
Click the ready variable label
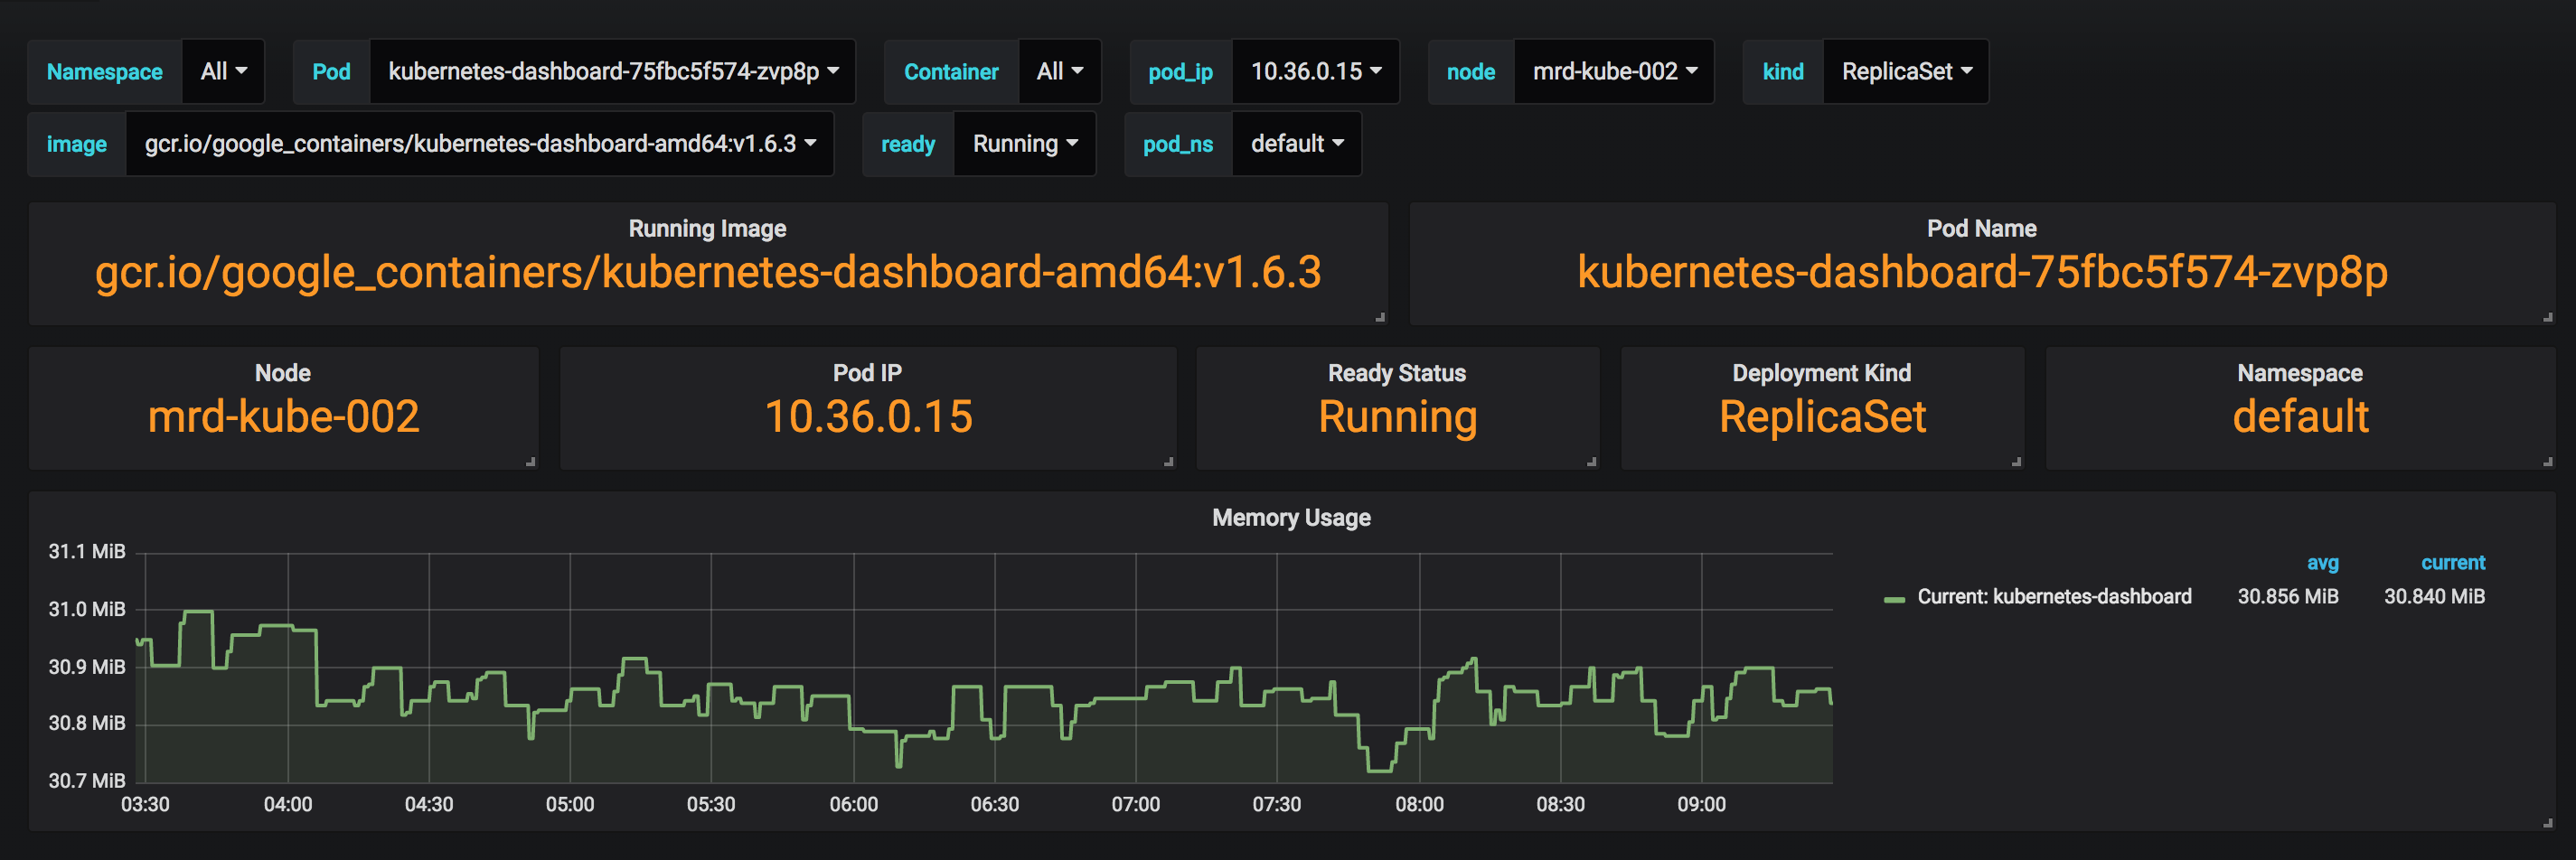(908, 144)
